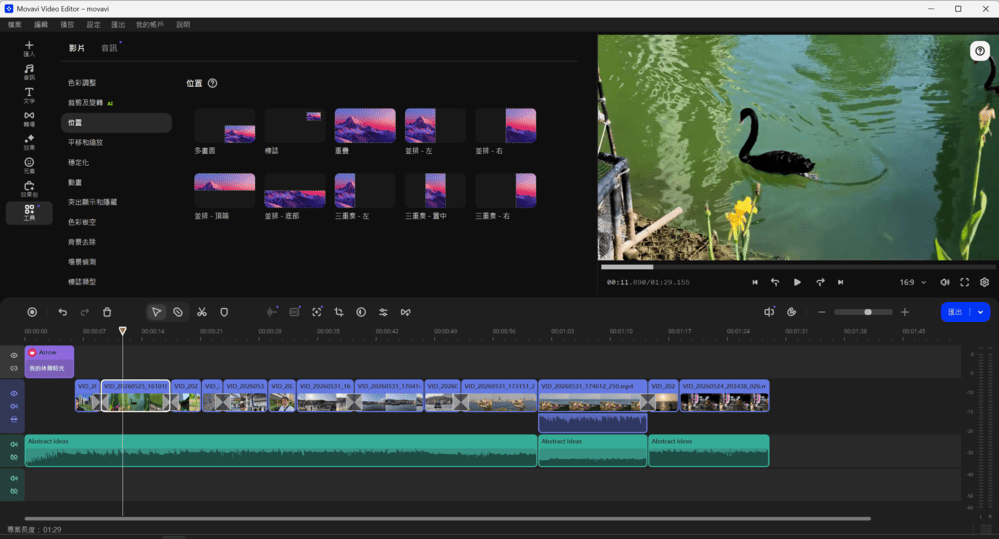Select 色彩調整 in the tools list
This screenshot has height=539, width=999.
[82, 83]
